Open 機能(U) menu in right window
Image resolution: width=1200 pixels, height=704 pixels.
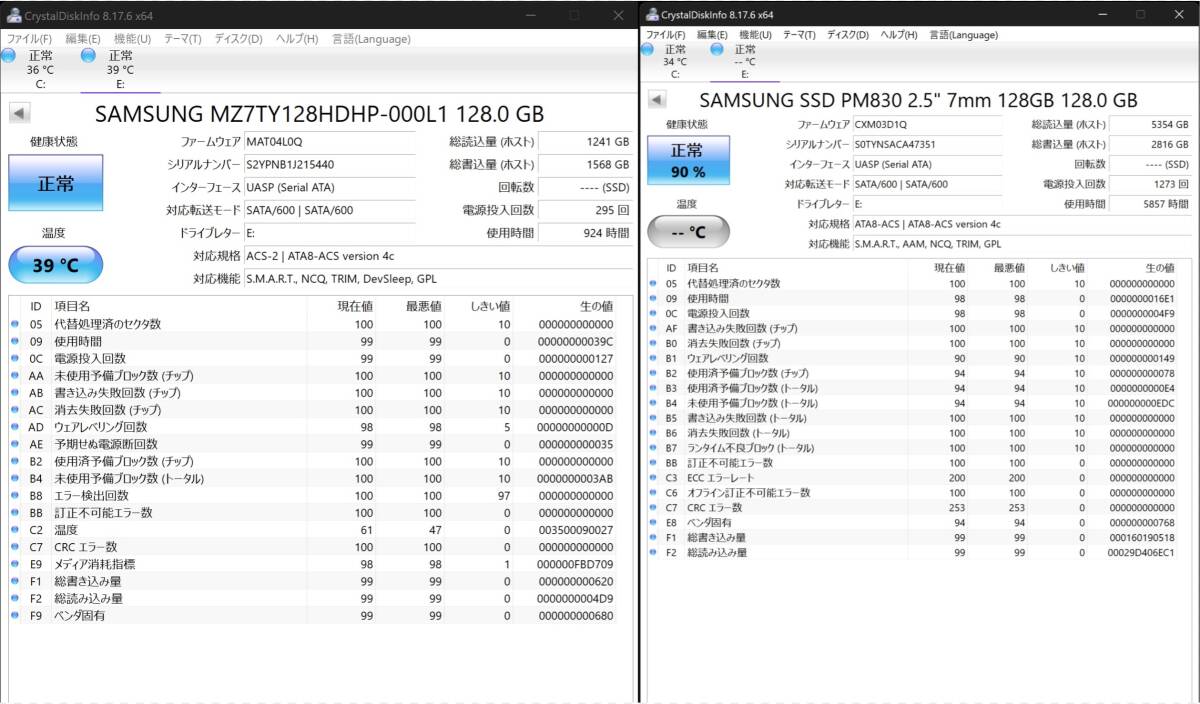click(x=753, y=34)
